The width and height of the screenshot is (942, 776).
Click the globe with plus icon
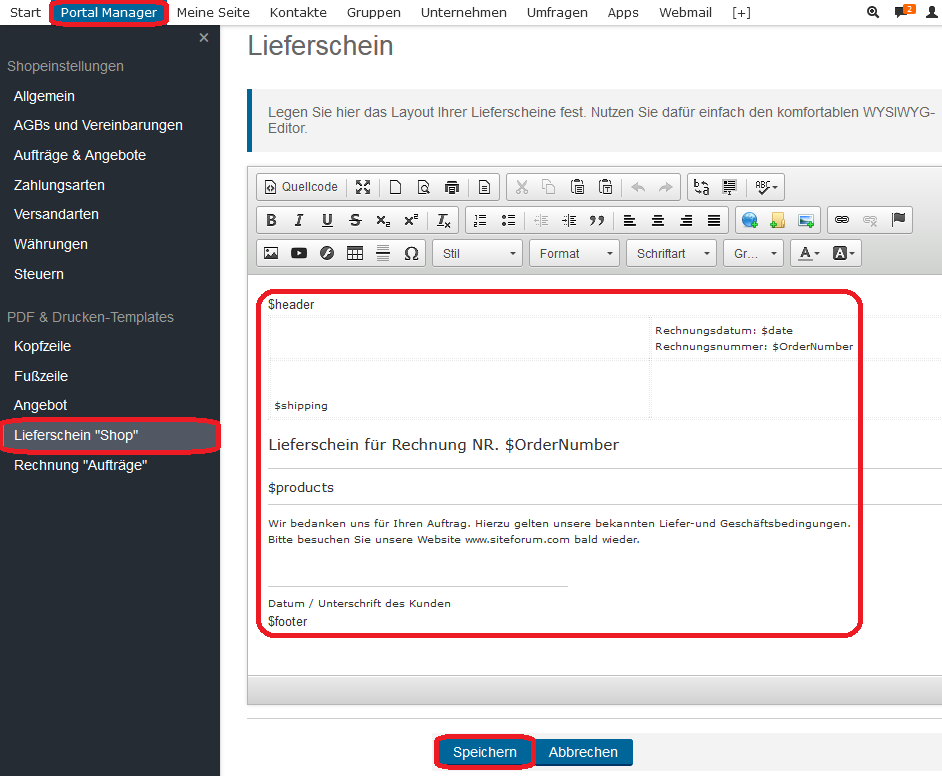(750, 220)
